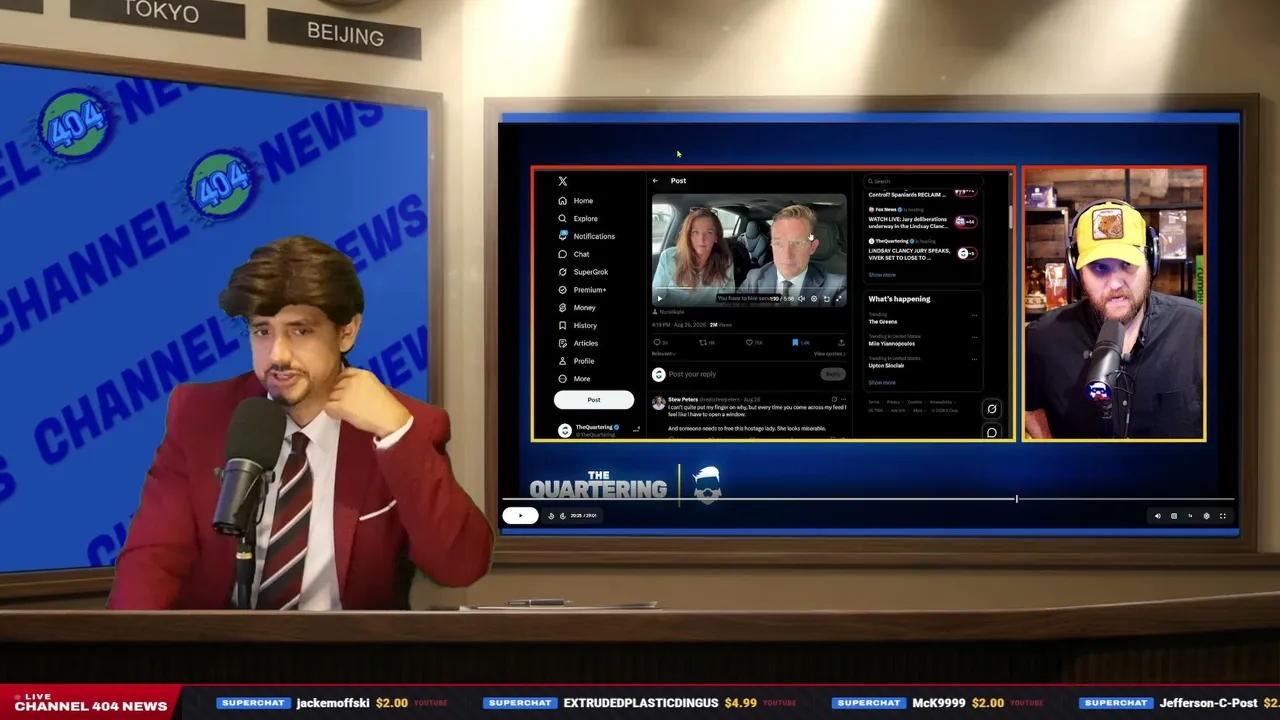Click the white Post button in sidebar
1280x720 pixels.
(594, 400)
